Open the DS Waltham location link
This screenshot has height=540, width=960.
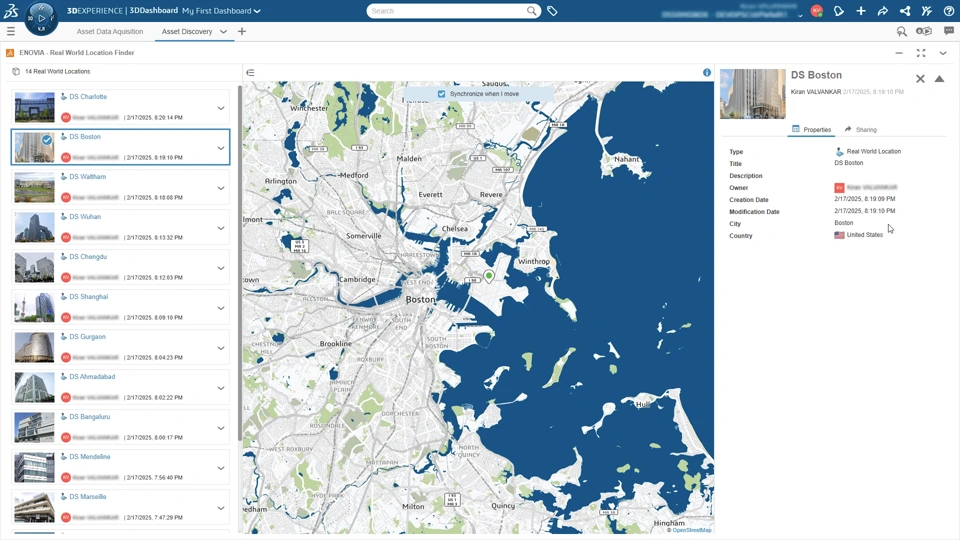coord(88,176)
